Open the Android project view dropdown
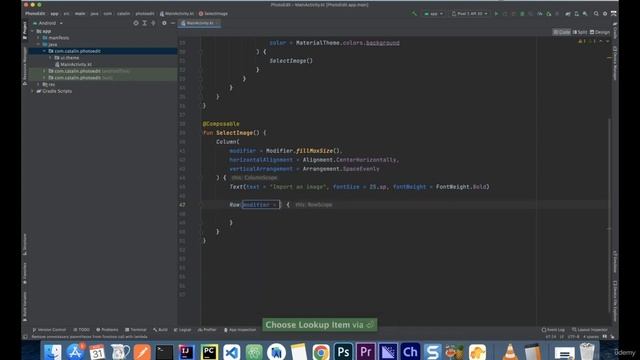Screen dimensions: 640x360 [x=48, y=23]
